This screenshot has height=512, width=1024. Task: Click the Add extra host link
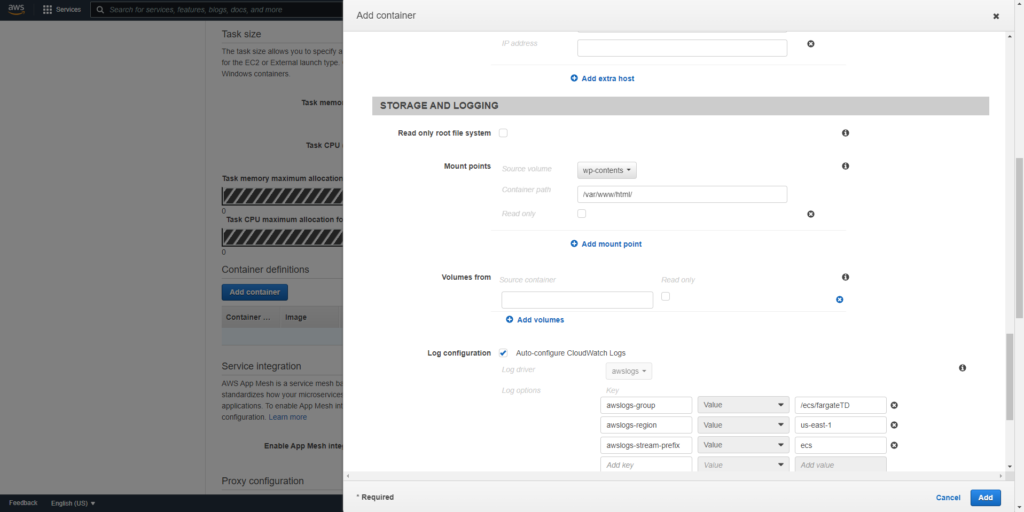pos(608,78)
